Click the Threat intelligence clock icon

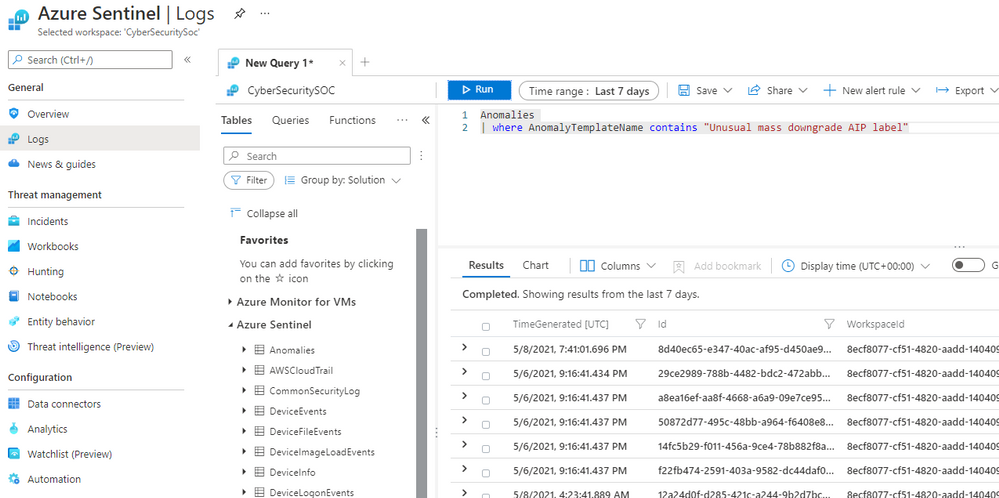(x=14, y=347)
